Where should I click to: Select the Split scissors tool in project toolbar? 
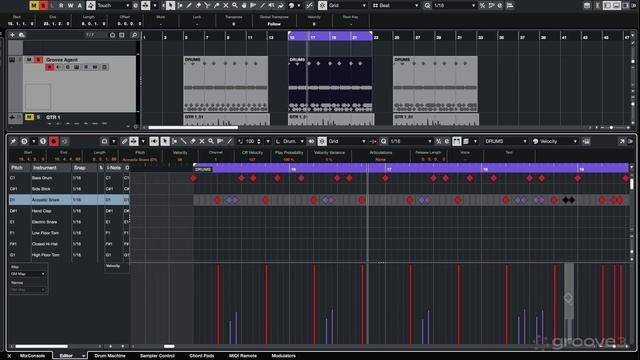207,5
